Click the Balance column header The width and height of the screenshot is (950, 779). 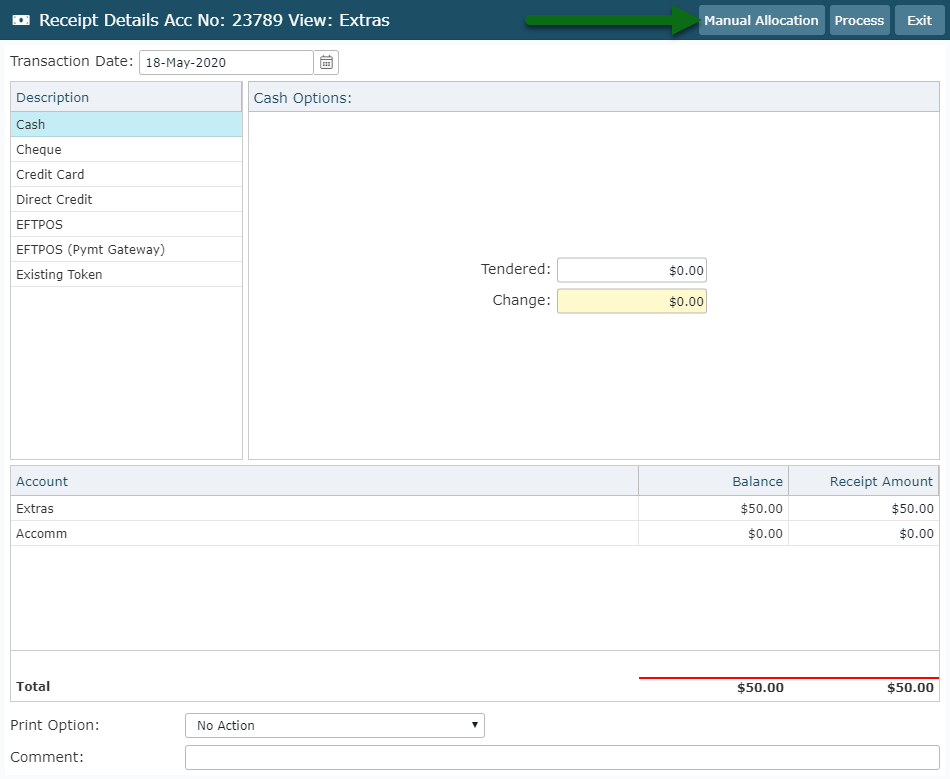click(714, 482)
